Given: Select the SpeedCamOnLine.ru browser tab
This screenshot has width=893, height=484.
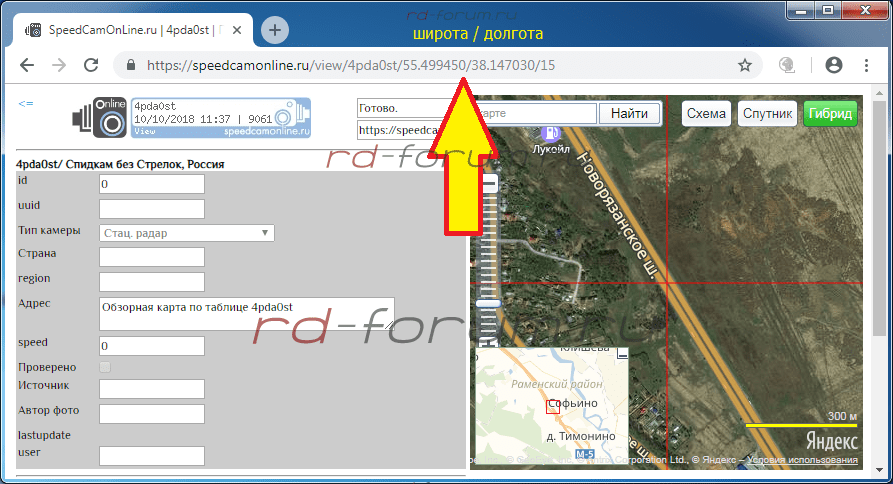Looking at the screenshot, I should 134,30.
